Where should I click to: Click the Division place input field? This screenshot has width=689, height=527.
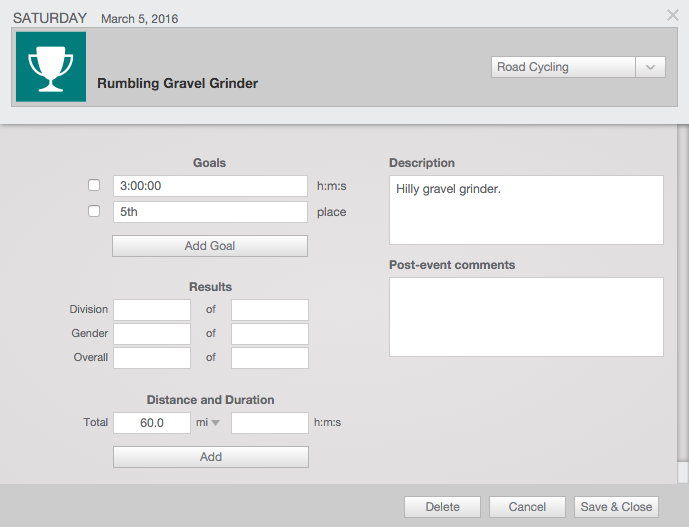[x=152, y=310]
